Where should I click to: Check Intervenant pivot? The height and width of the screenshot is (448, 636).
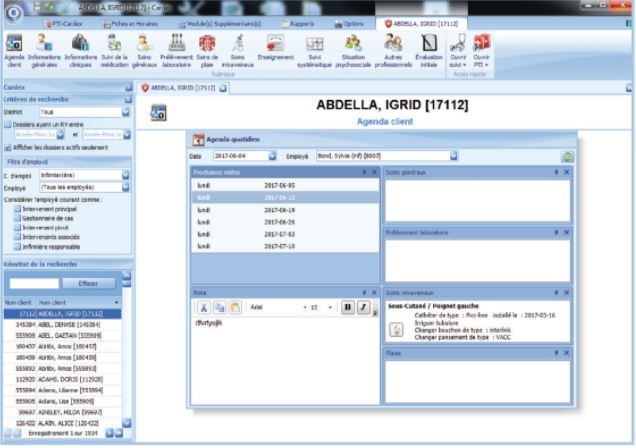point(17,228)
